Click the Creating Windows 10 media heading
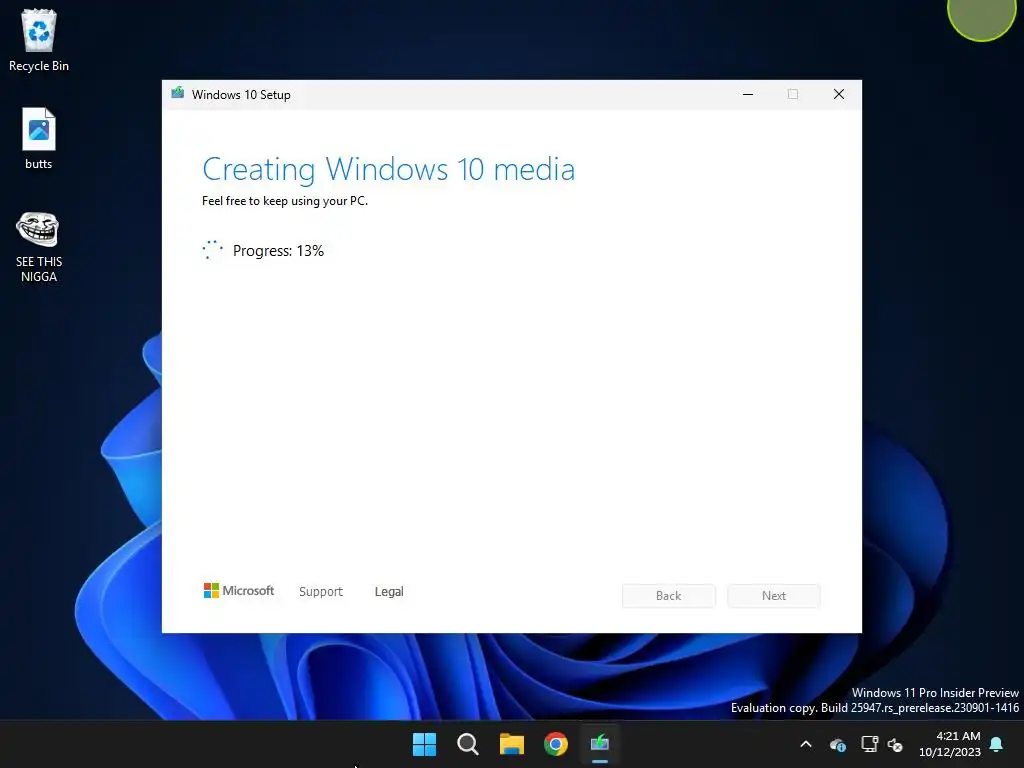The height and width of the screenshot is (768, 1024). [x=389, y=169]
